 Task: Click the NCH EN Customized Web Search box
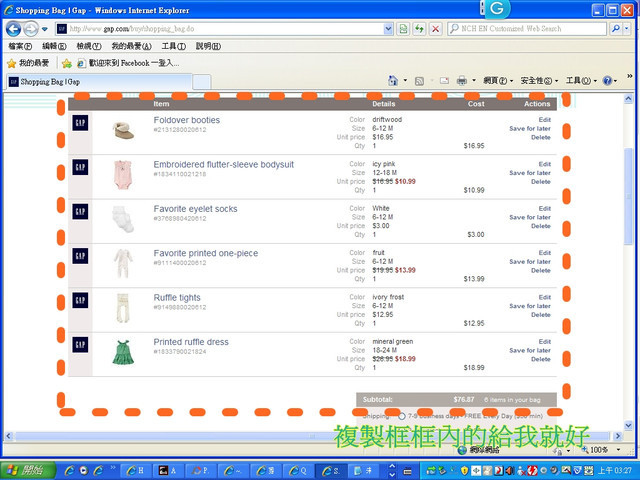[527, 29]
